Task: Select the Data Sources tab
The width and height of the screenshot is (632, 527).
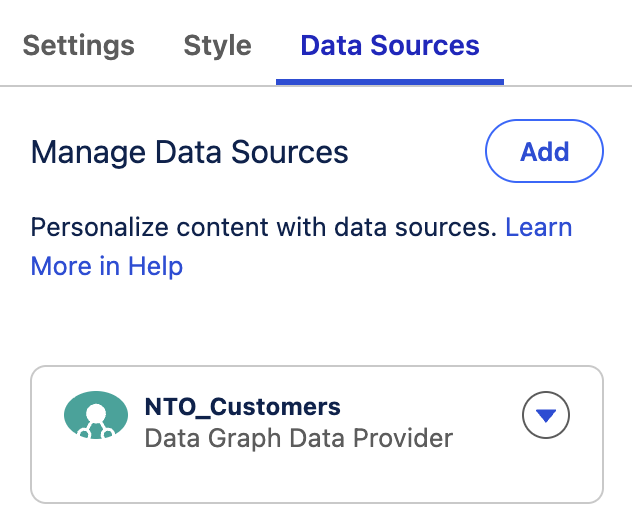Action: tap(390, 46)
